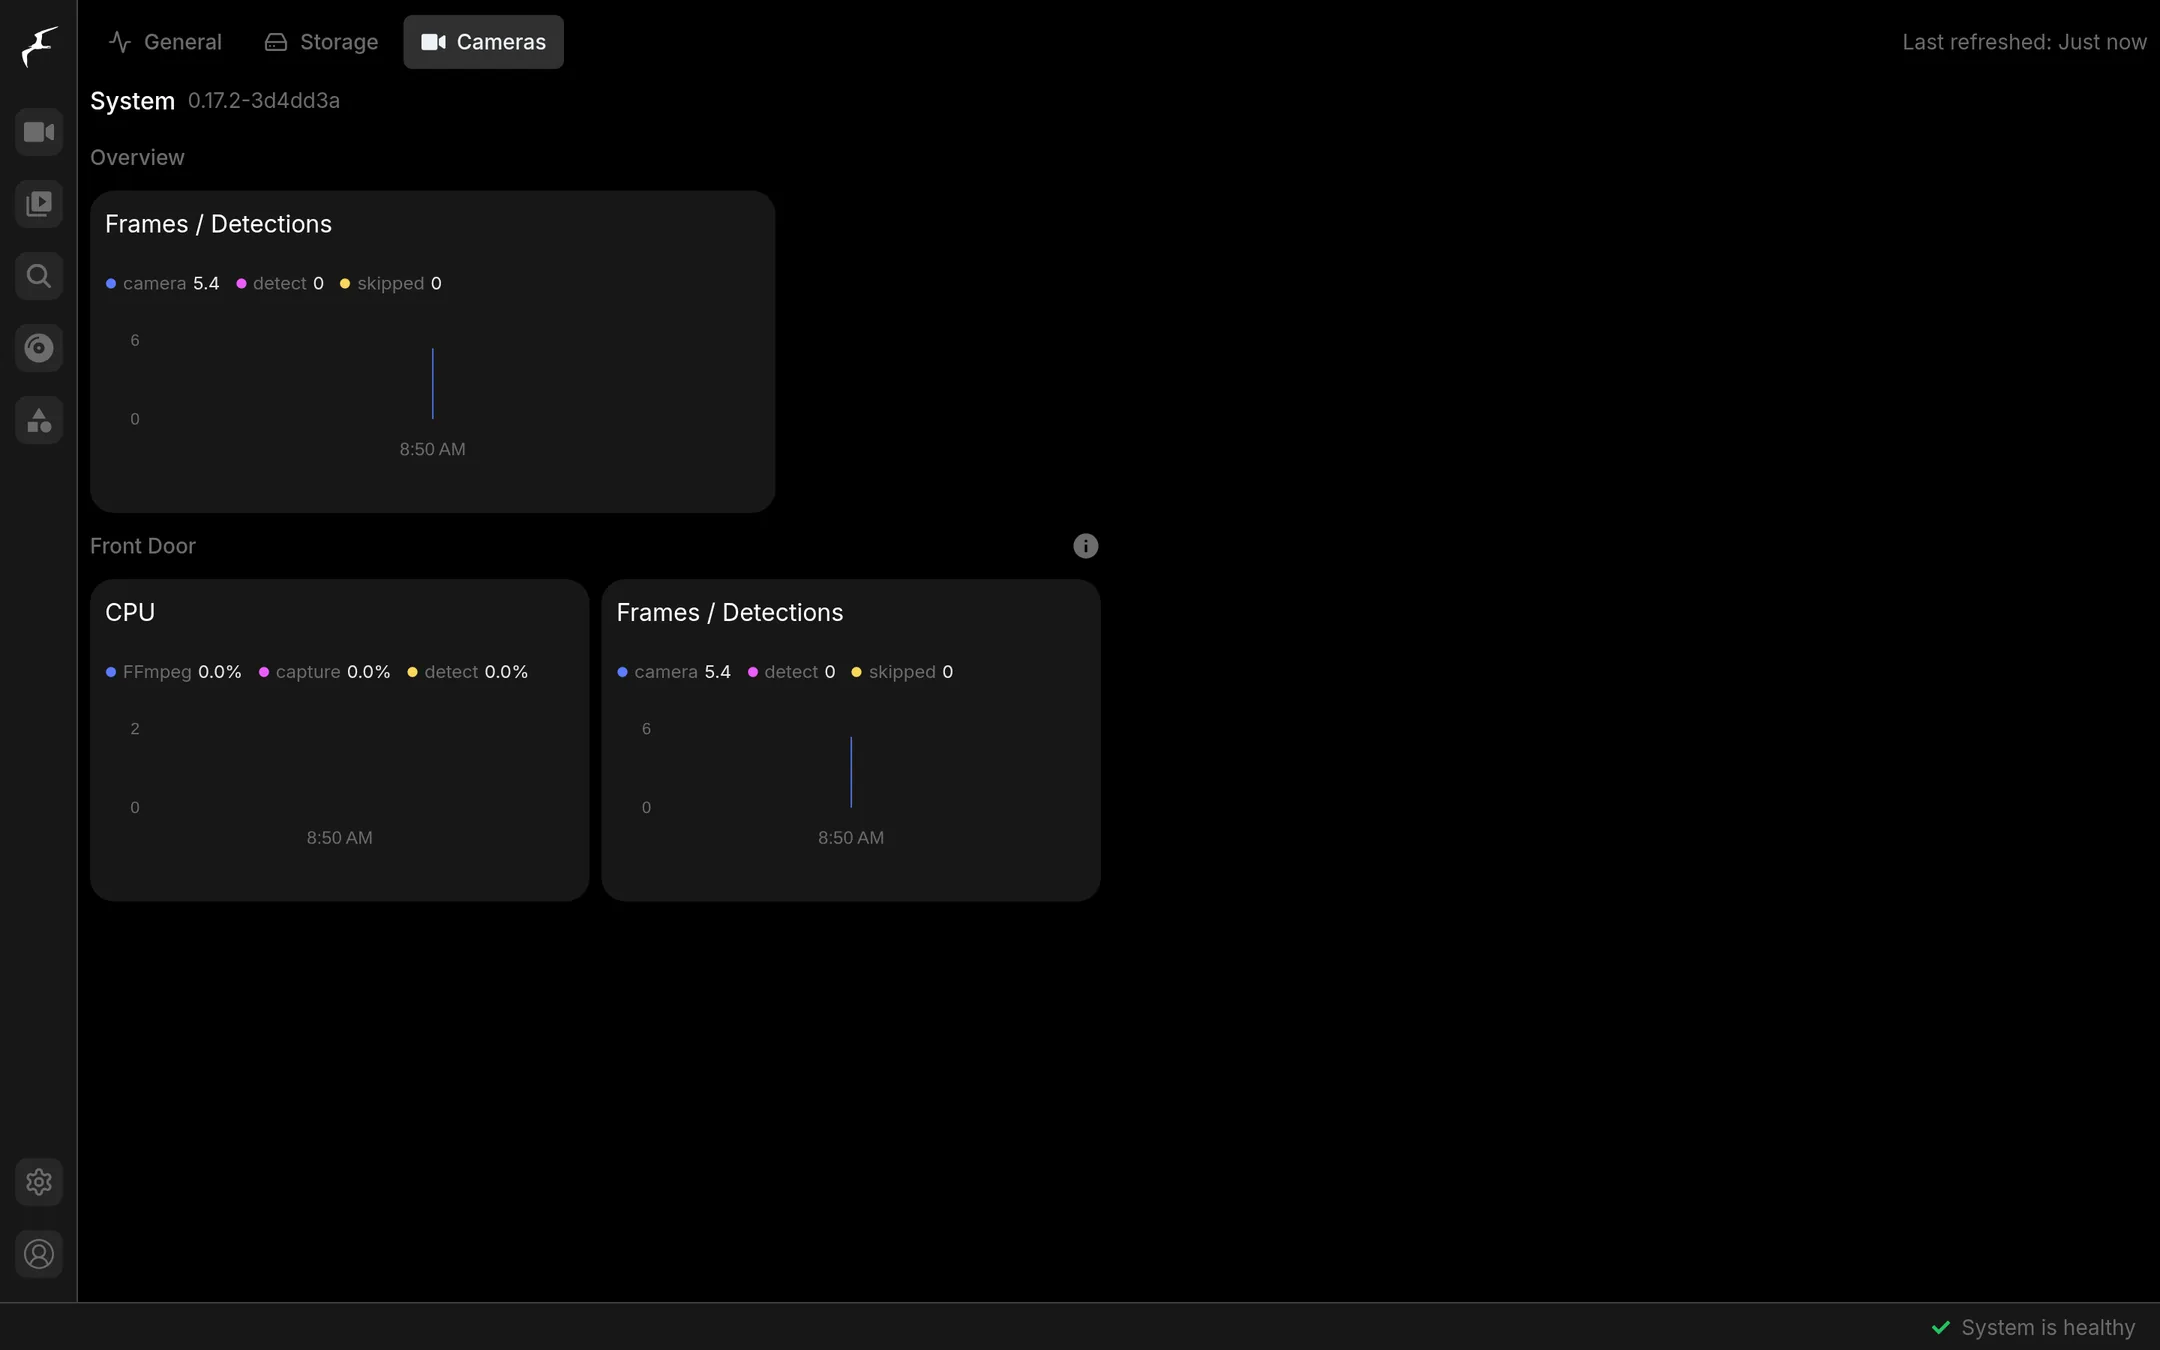Click the Overview chart blue data spike
Screen dimensions: 2160x1350
(432, 383)
